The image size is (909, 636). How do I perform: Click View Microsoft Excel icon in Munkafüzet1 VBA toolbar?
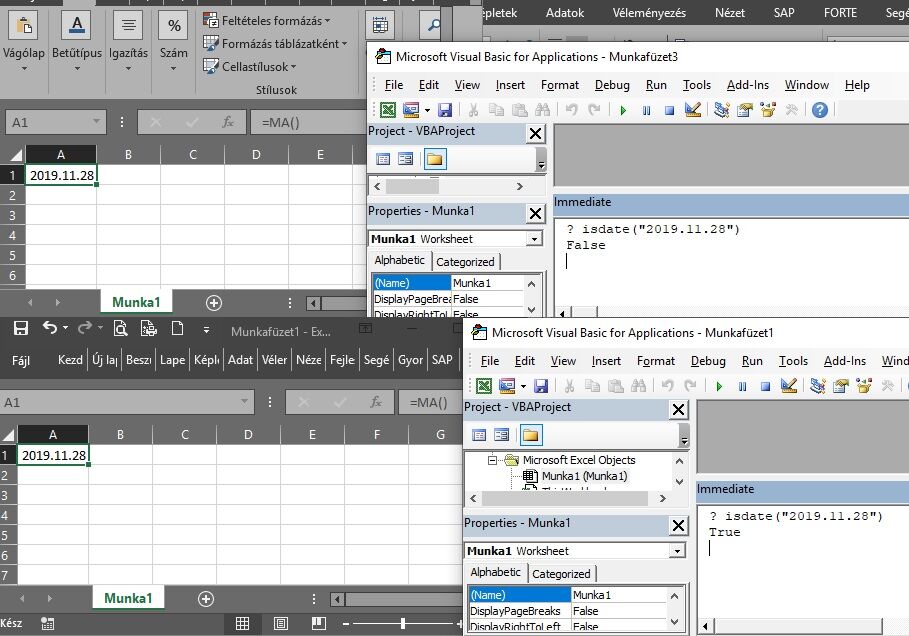484,386
